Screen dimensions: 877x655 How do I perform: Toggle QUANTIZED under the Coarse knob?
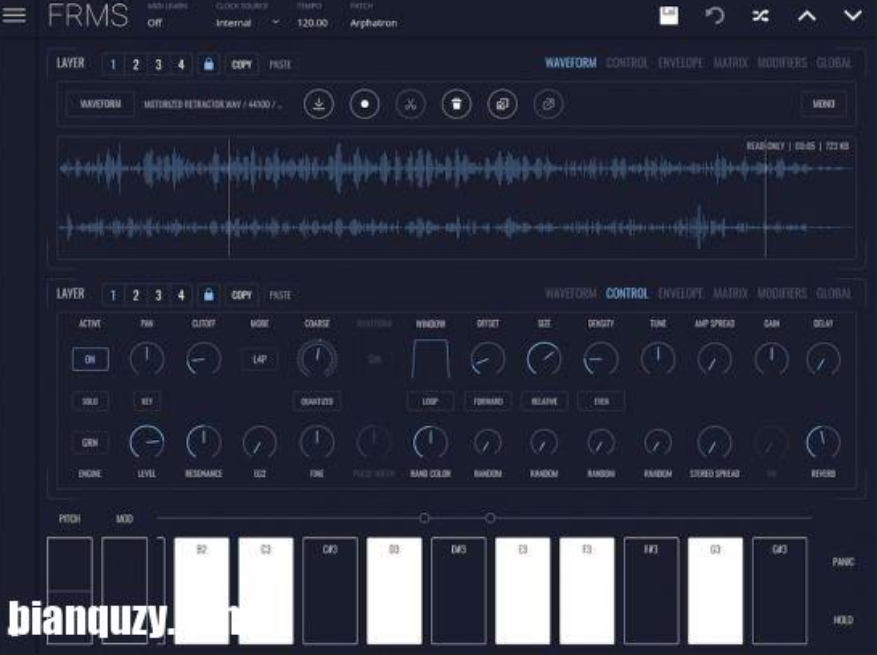(x=317, y=401)
